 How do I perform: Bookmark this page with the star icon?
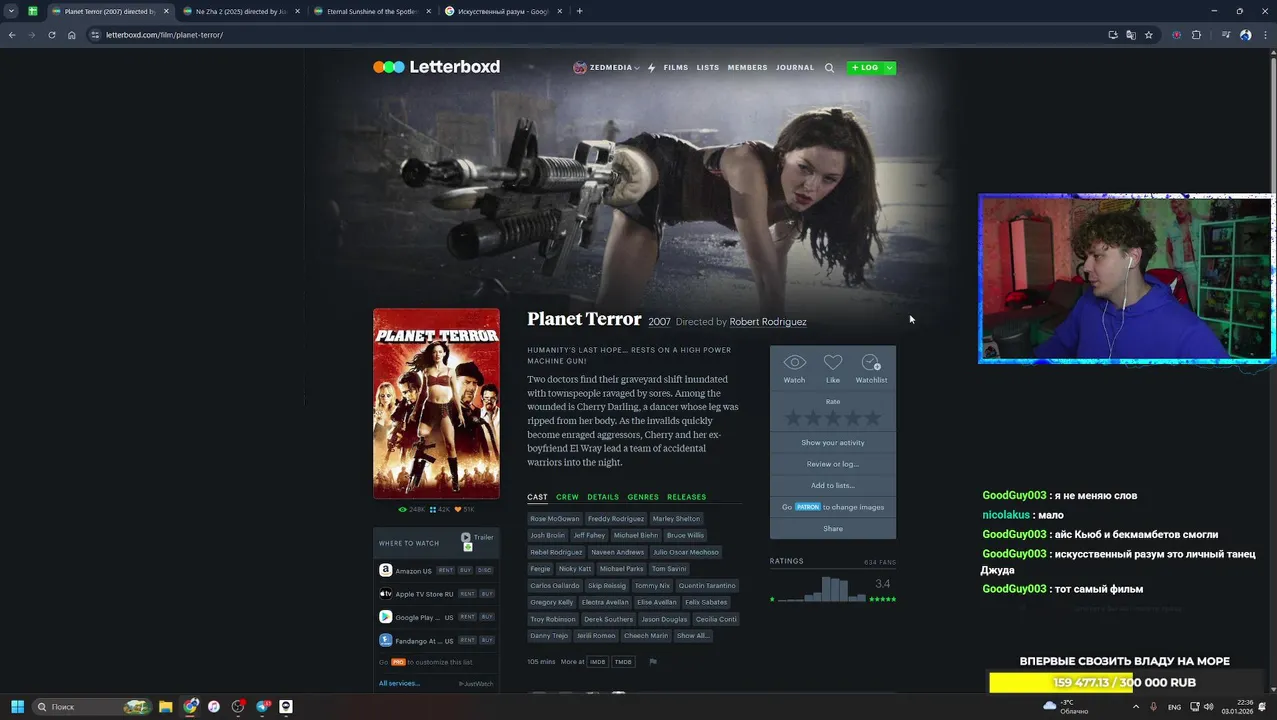point(1149,35)
